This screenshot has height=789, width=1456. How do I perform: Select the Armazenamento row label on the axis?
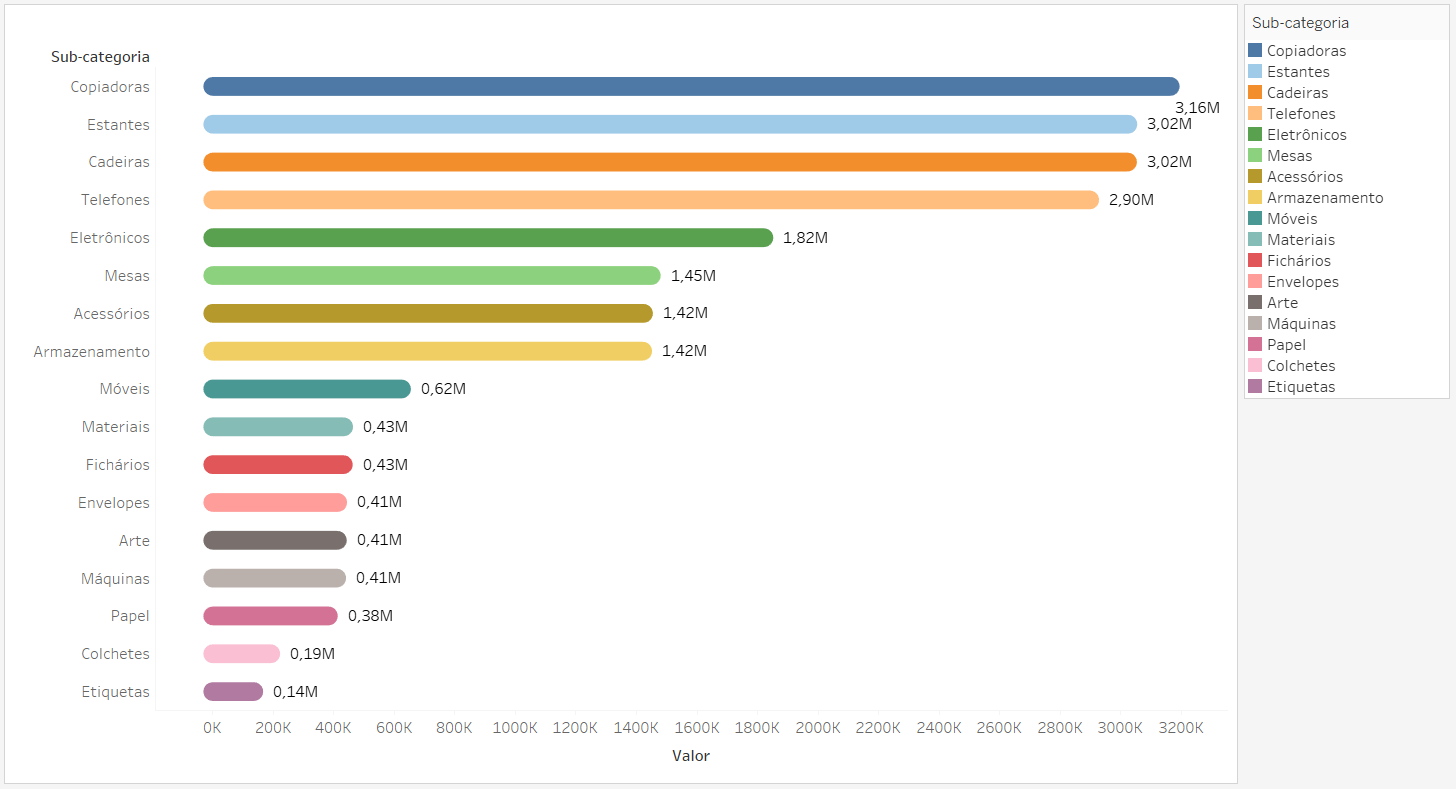tap(92, 352)
